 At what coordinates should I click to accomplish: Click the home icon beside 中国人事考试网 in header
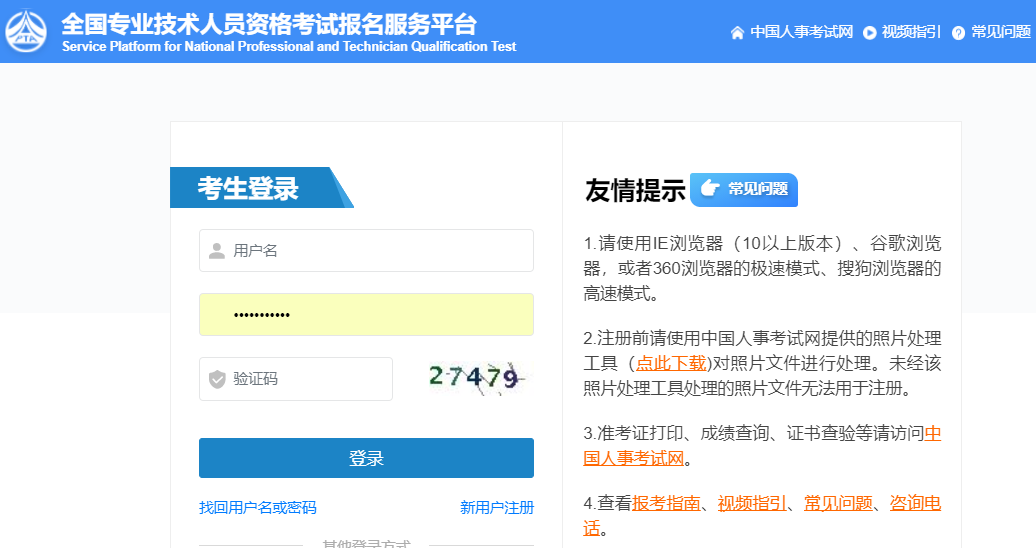737,32
